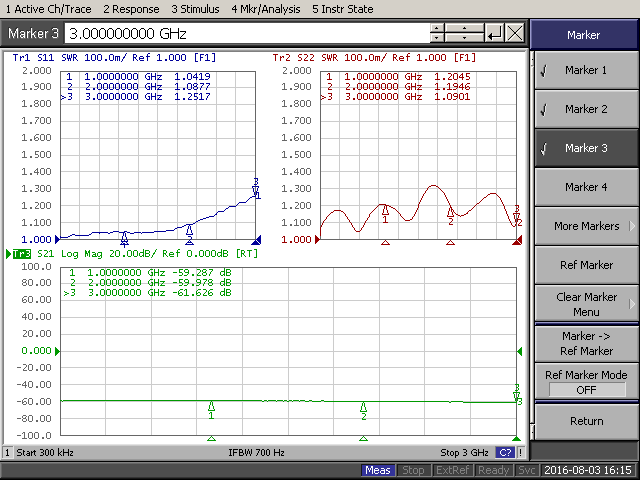Viewport: 640px width, 480px height.
Task: Click red reference position arrow at 1.000 on Tr2
Action: tap(317, 240)
